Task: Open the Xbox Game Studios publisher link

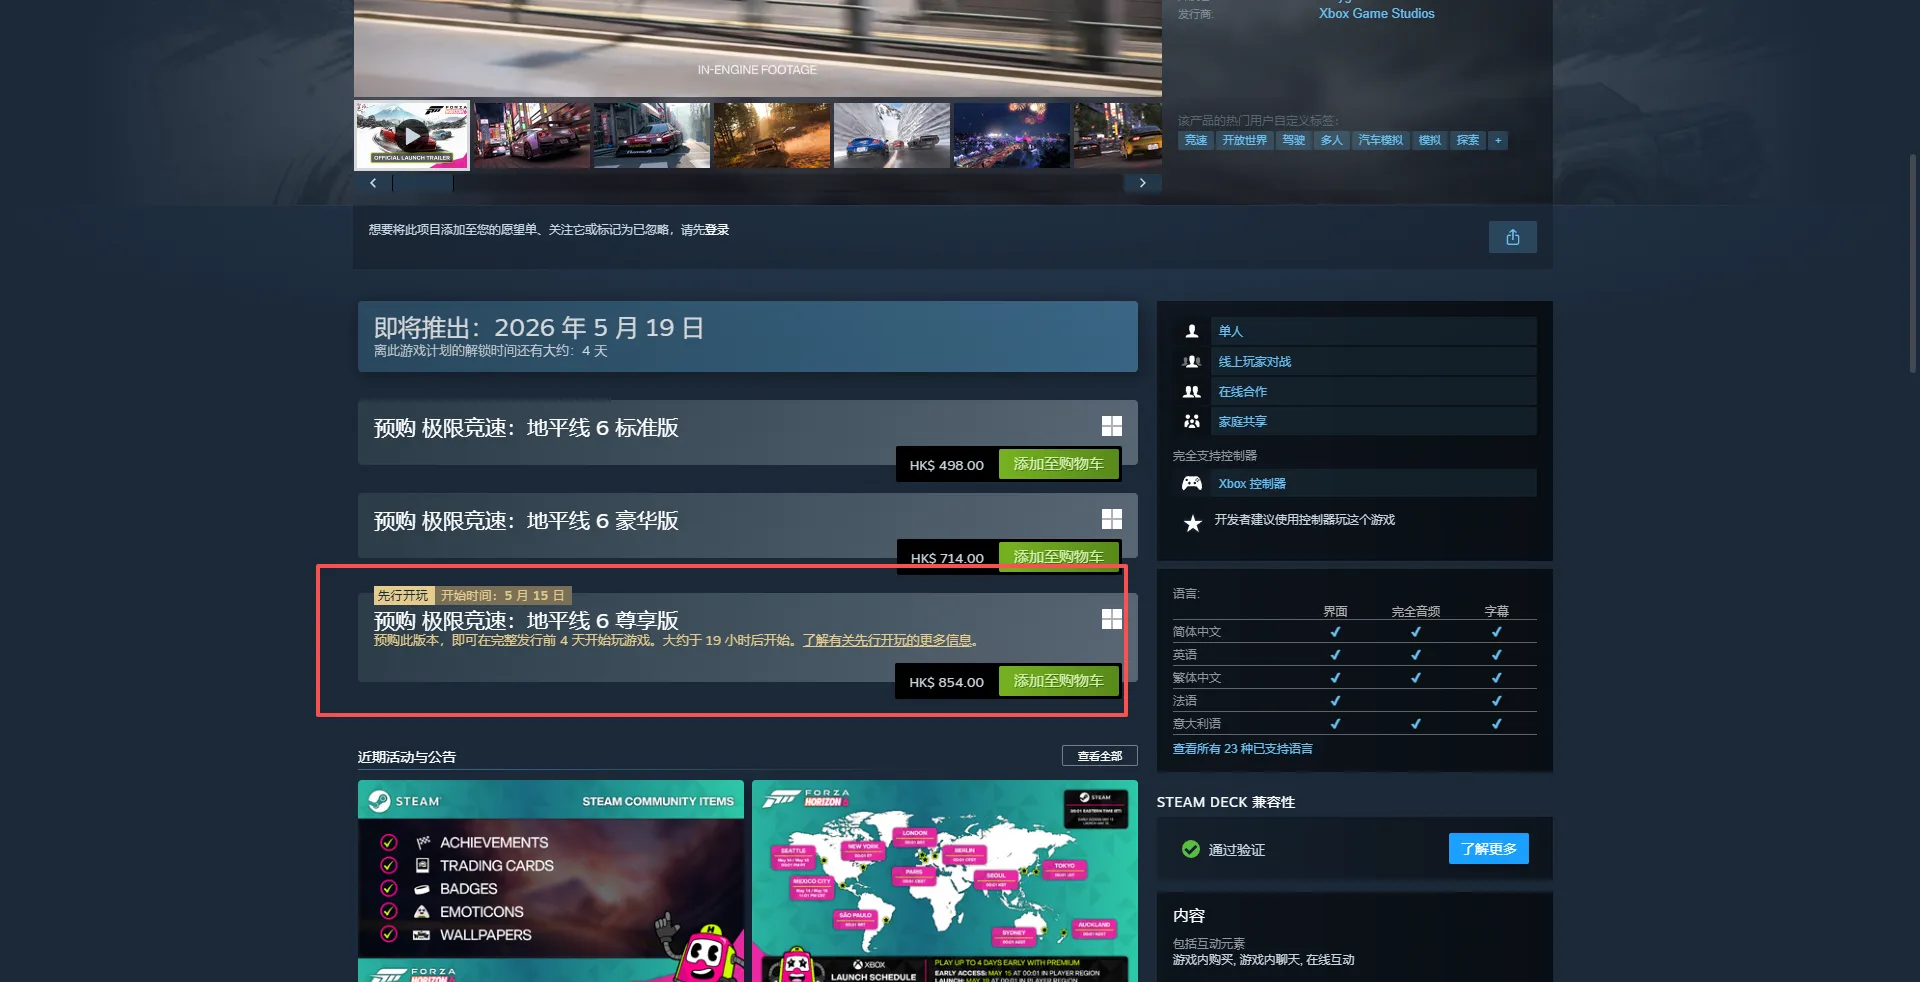Action: click(x=1376, y=13)
